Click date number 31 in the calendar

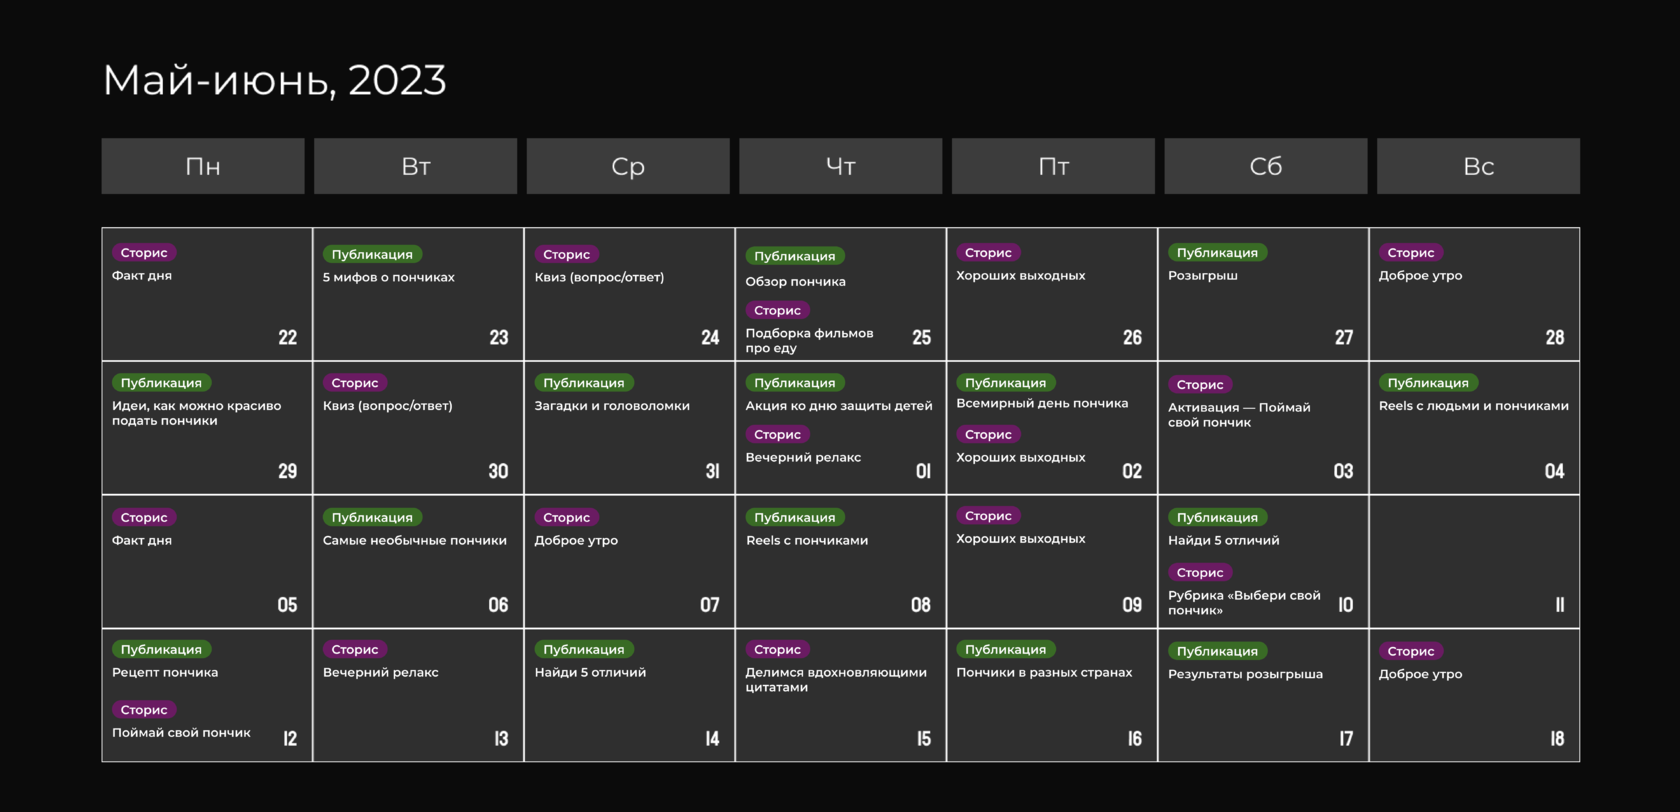point(712,471)
